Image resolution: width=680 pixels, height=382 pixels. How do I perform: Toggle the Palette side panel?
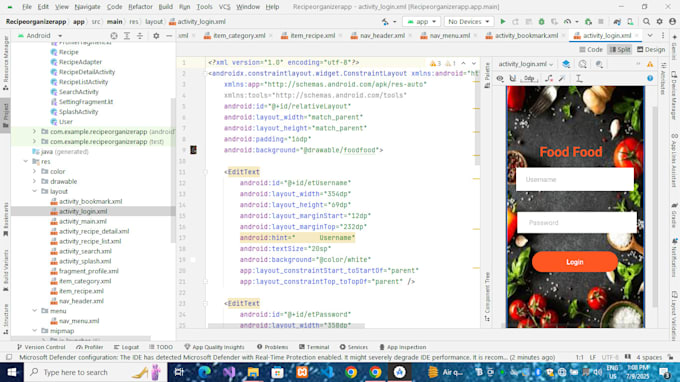click(x=487, y=75)
